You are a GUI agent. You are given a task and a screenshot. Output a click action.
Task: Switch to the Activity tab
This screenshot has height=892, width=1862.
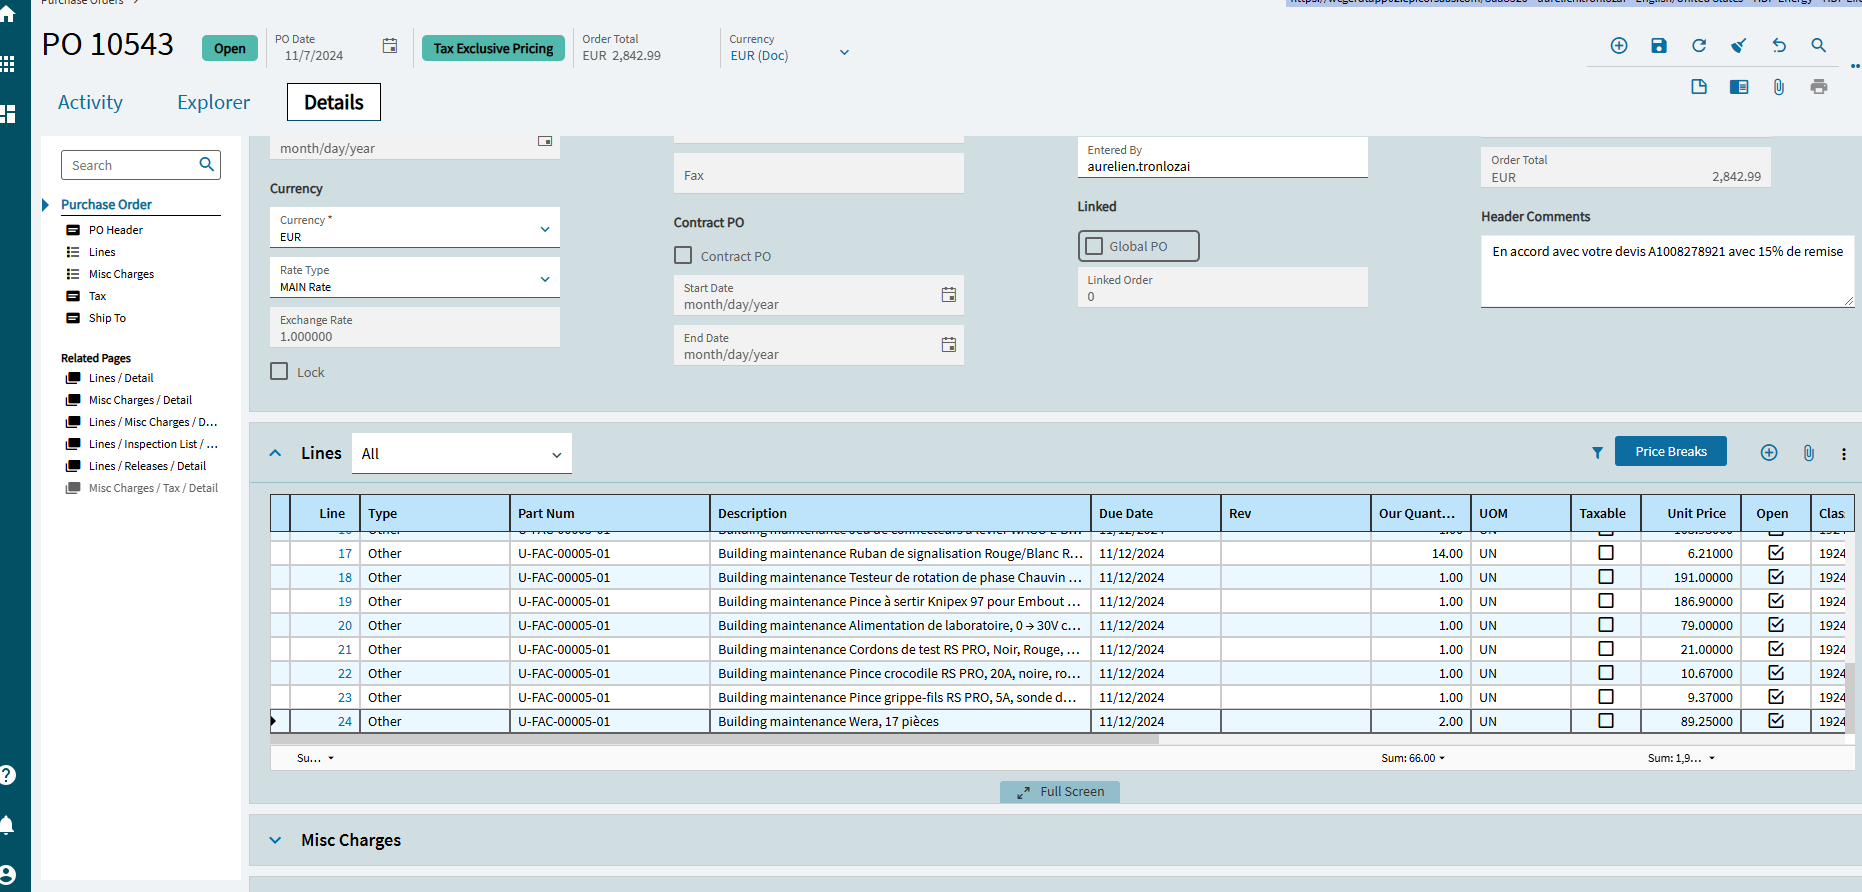point(90,102)
